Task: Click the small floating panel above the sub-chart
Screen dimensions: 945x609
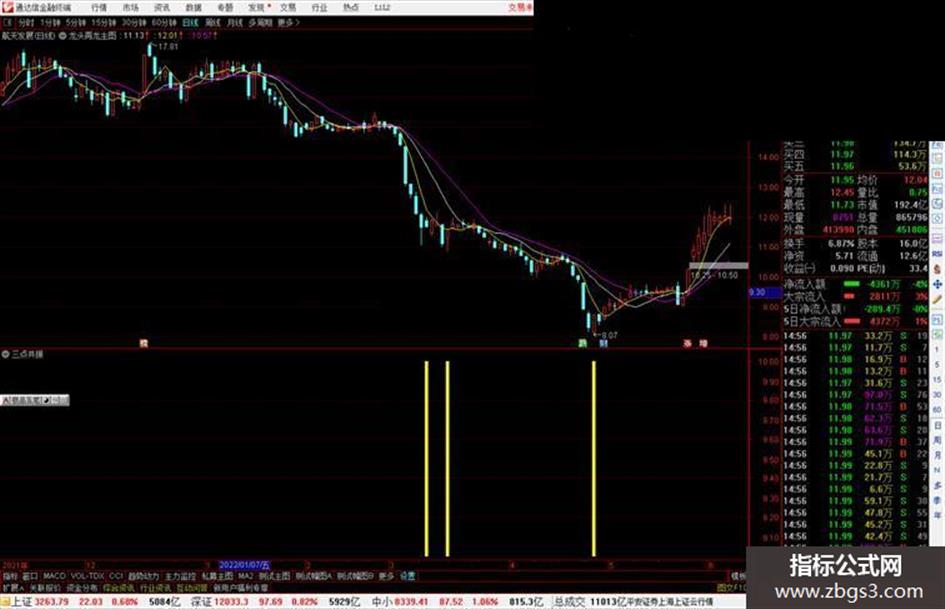Action: 35,400
